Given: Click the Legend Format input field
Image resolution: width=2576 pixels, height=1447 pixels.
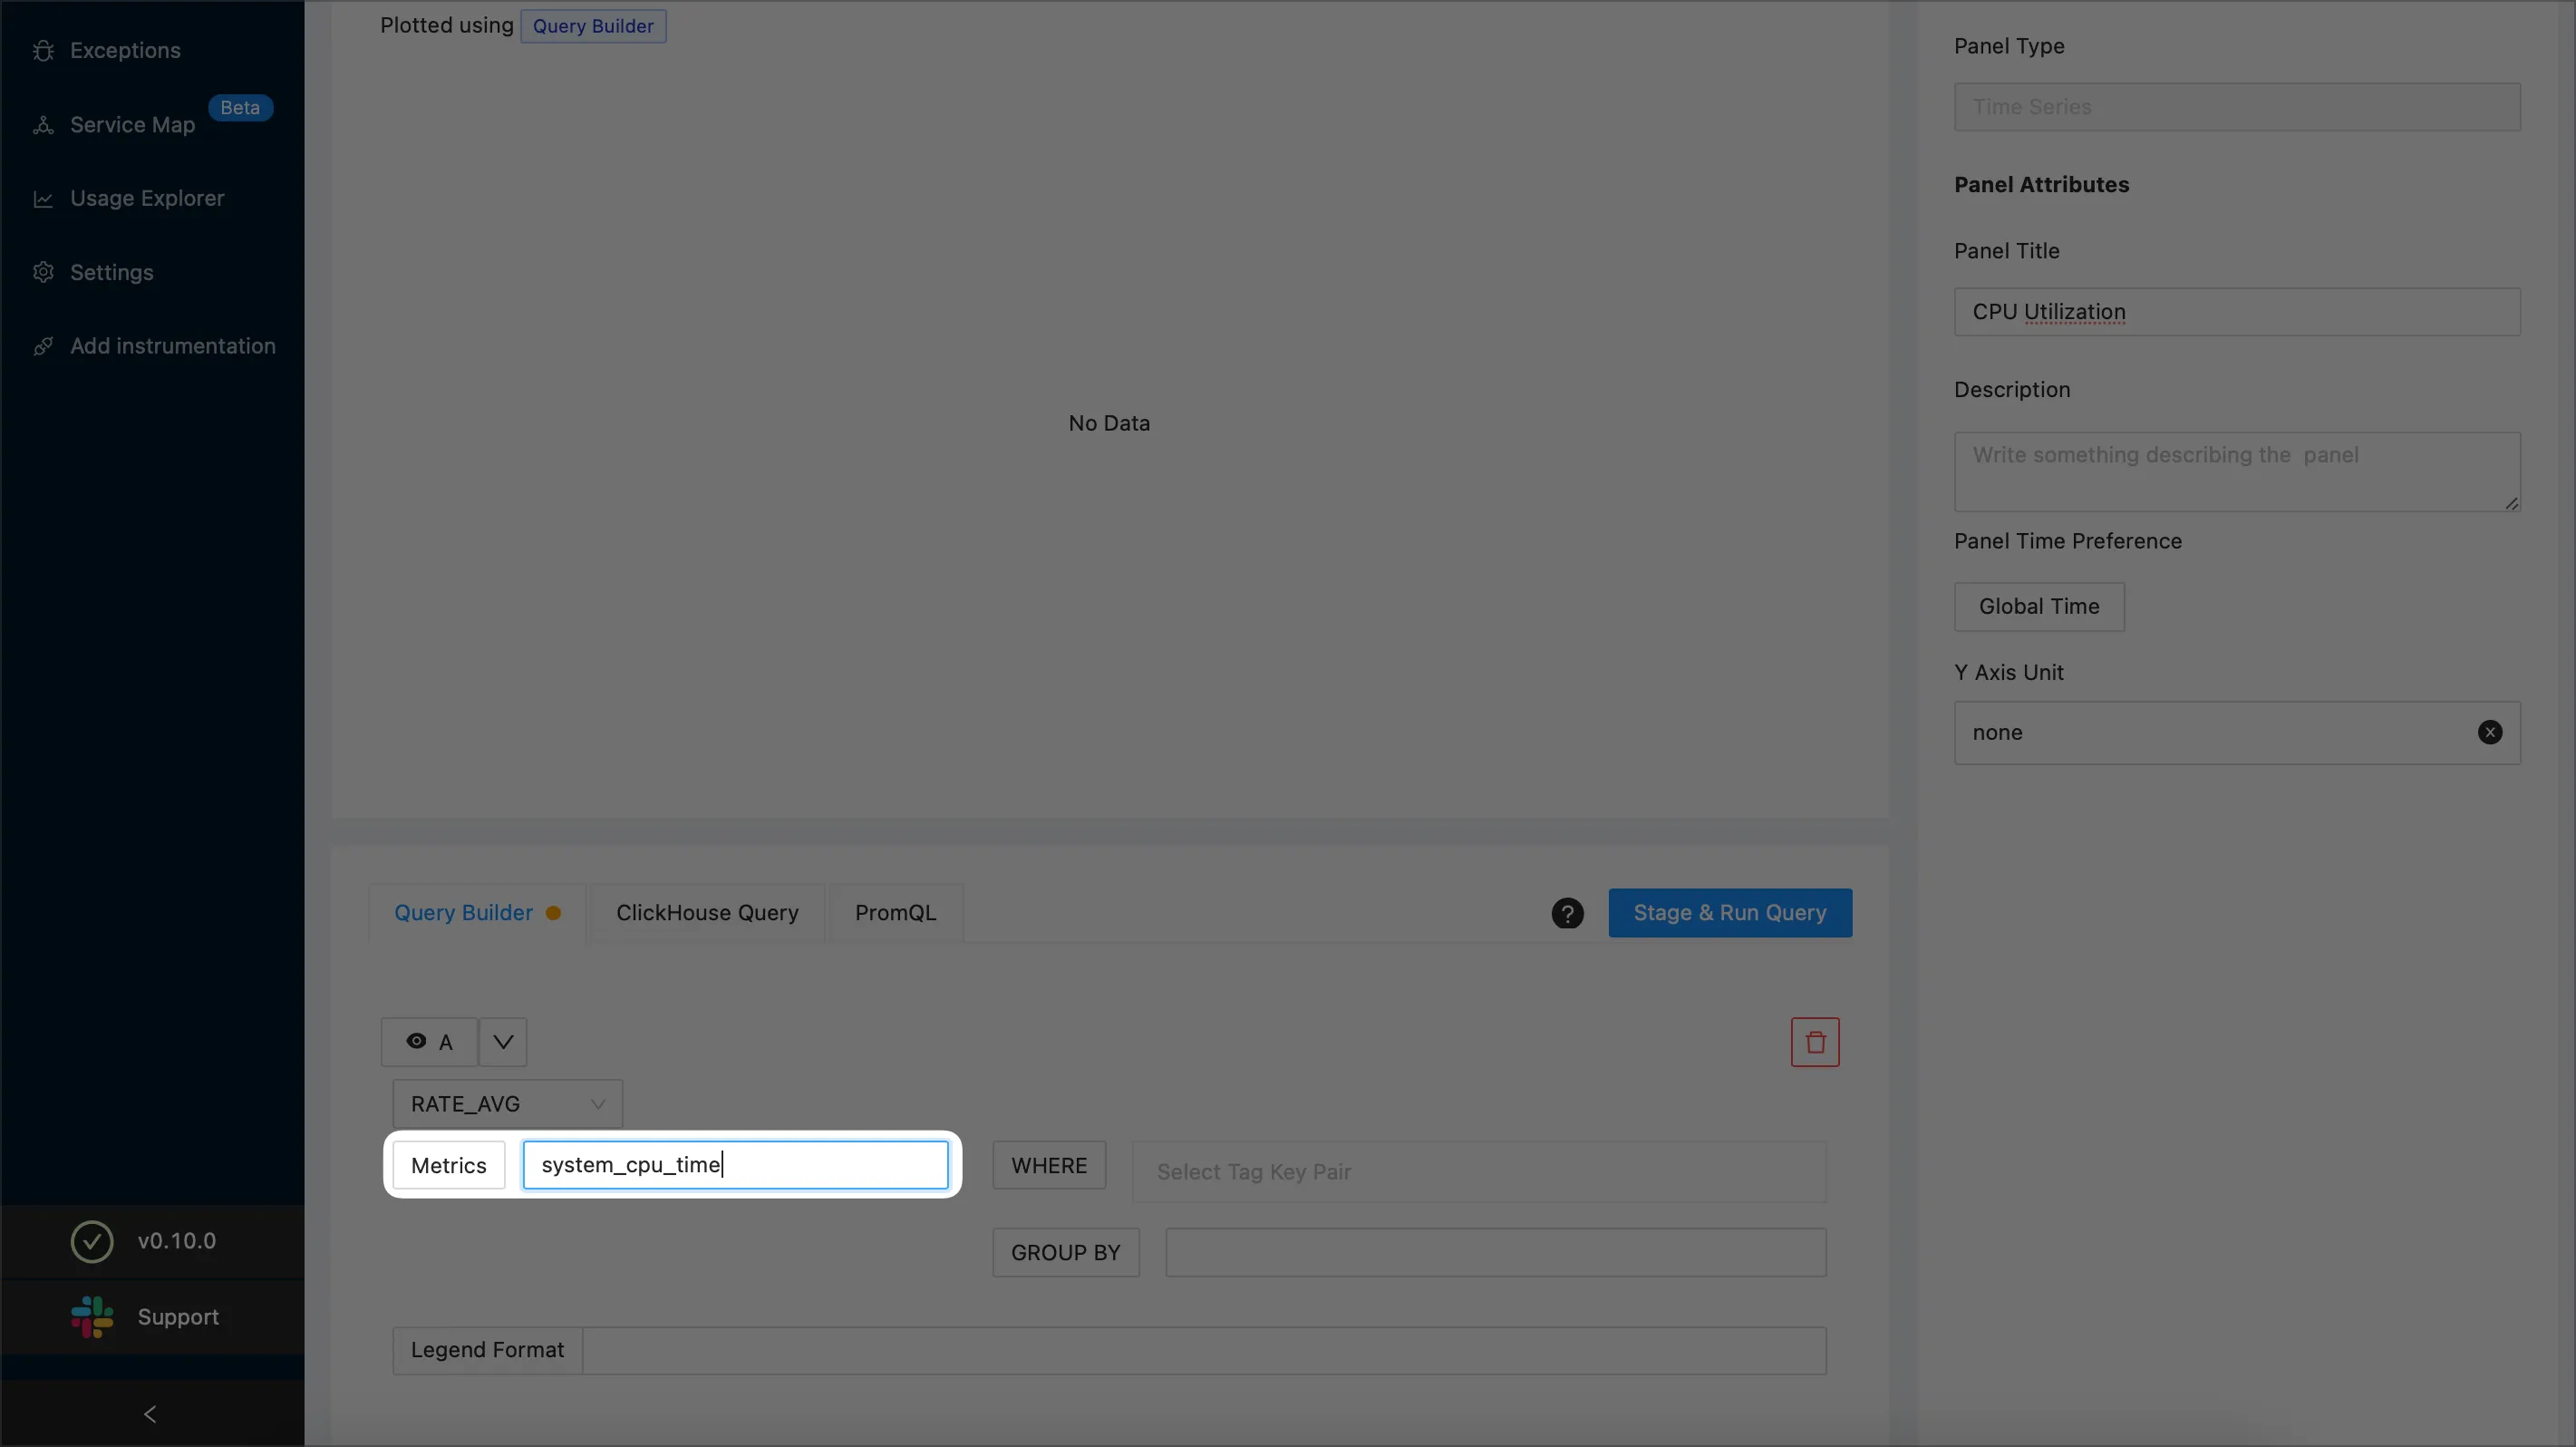Looking at the screenshot, I should [1204, 1351].
